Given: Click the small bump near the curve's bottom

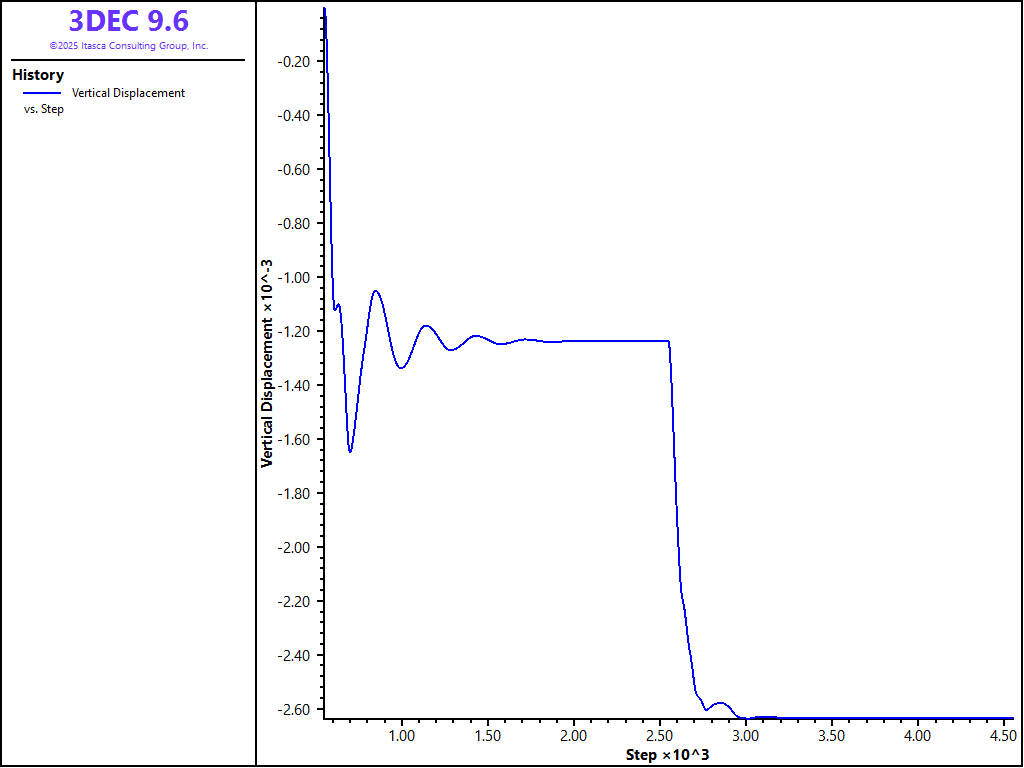Looking at the screenshot, I should pyautogui.click(x=720, y=703).
